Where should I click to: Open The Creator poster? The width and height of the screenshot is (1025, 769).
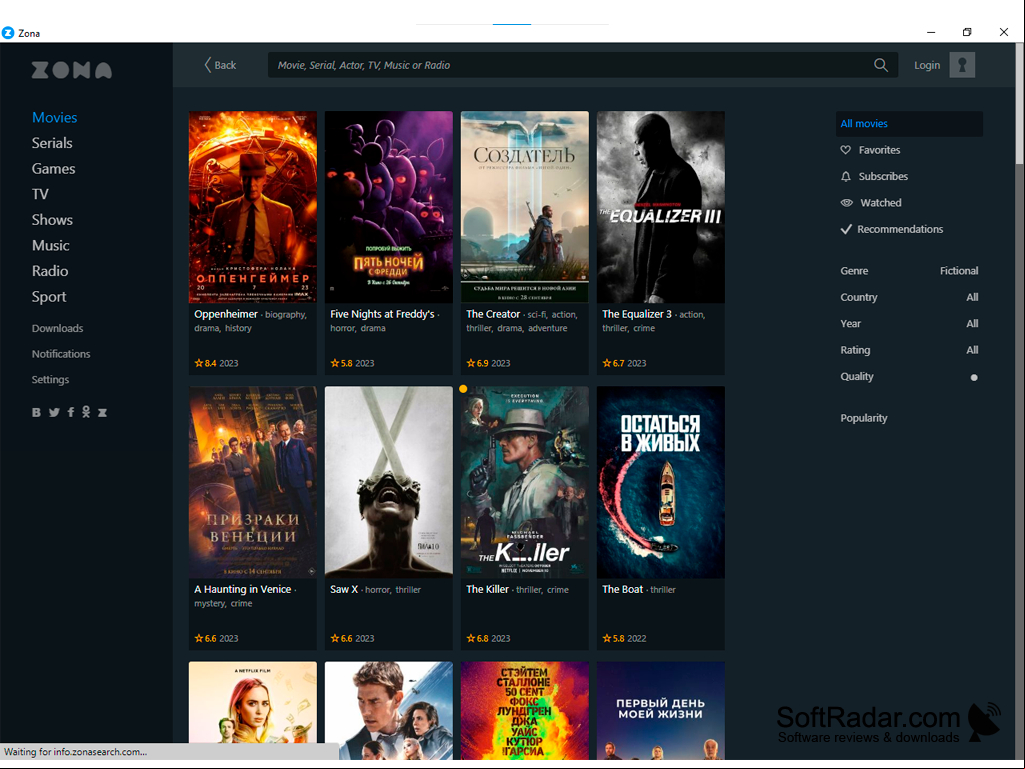point(524,207)
